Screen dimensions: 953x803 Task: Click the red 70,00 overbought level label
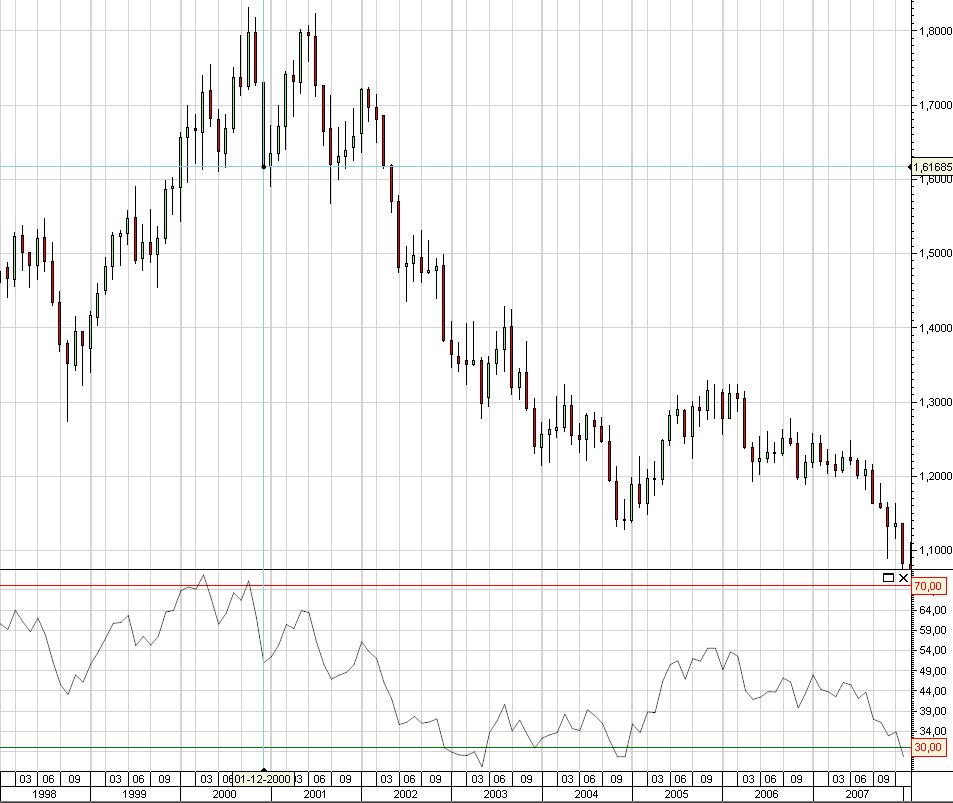point(928,586)
